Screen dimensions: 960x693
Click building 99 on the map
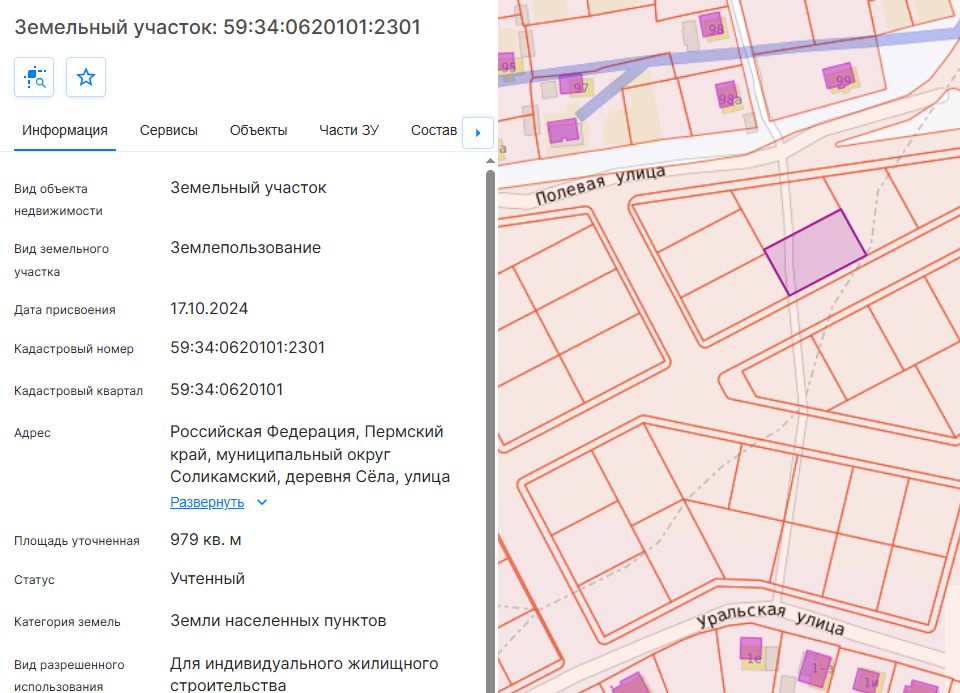tap(839, 77)
